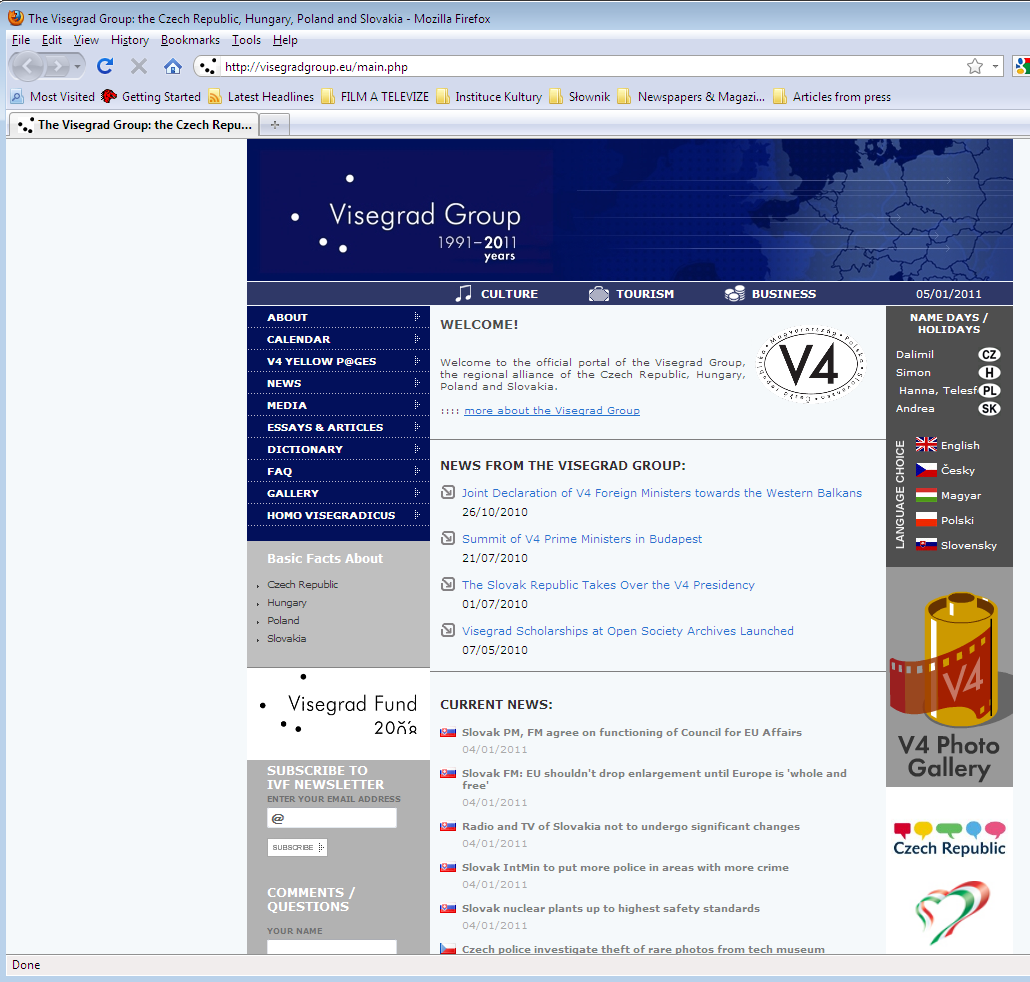This screenshot has height=982, width=1030.
Task: Expand the ABOUT menu arrow
Action: coord(416,317)
